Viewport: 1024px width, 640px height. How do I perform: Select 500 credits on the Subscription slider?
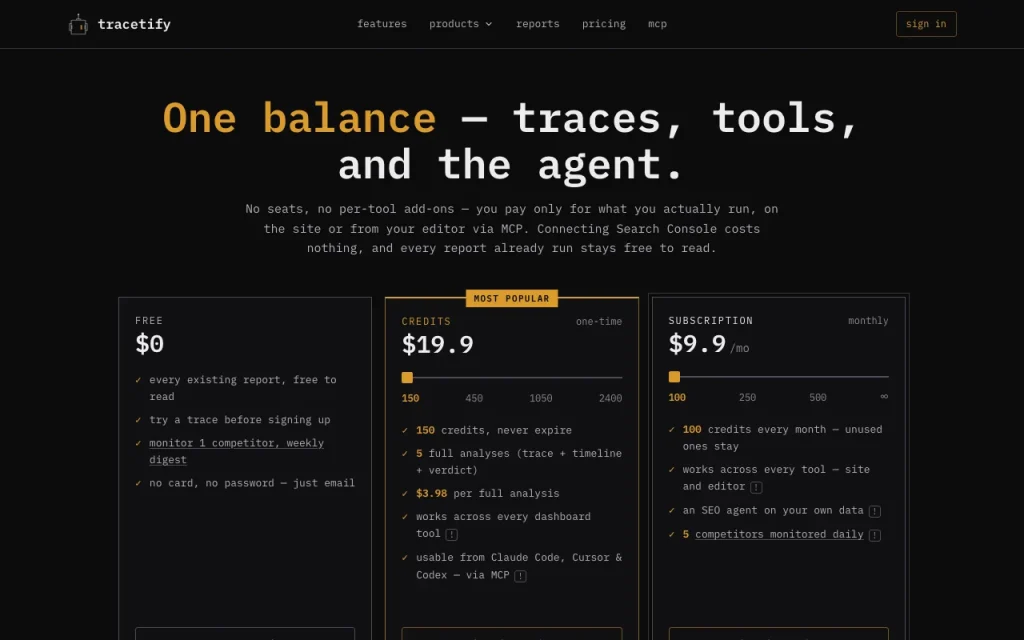818,397
